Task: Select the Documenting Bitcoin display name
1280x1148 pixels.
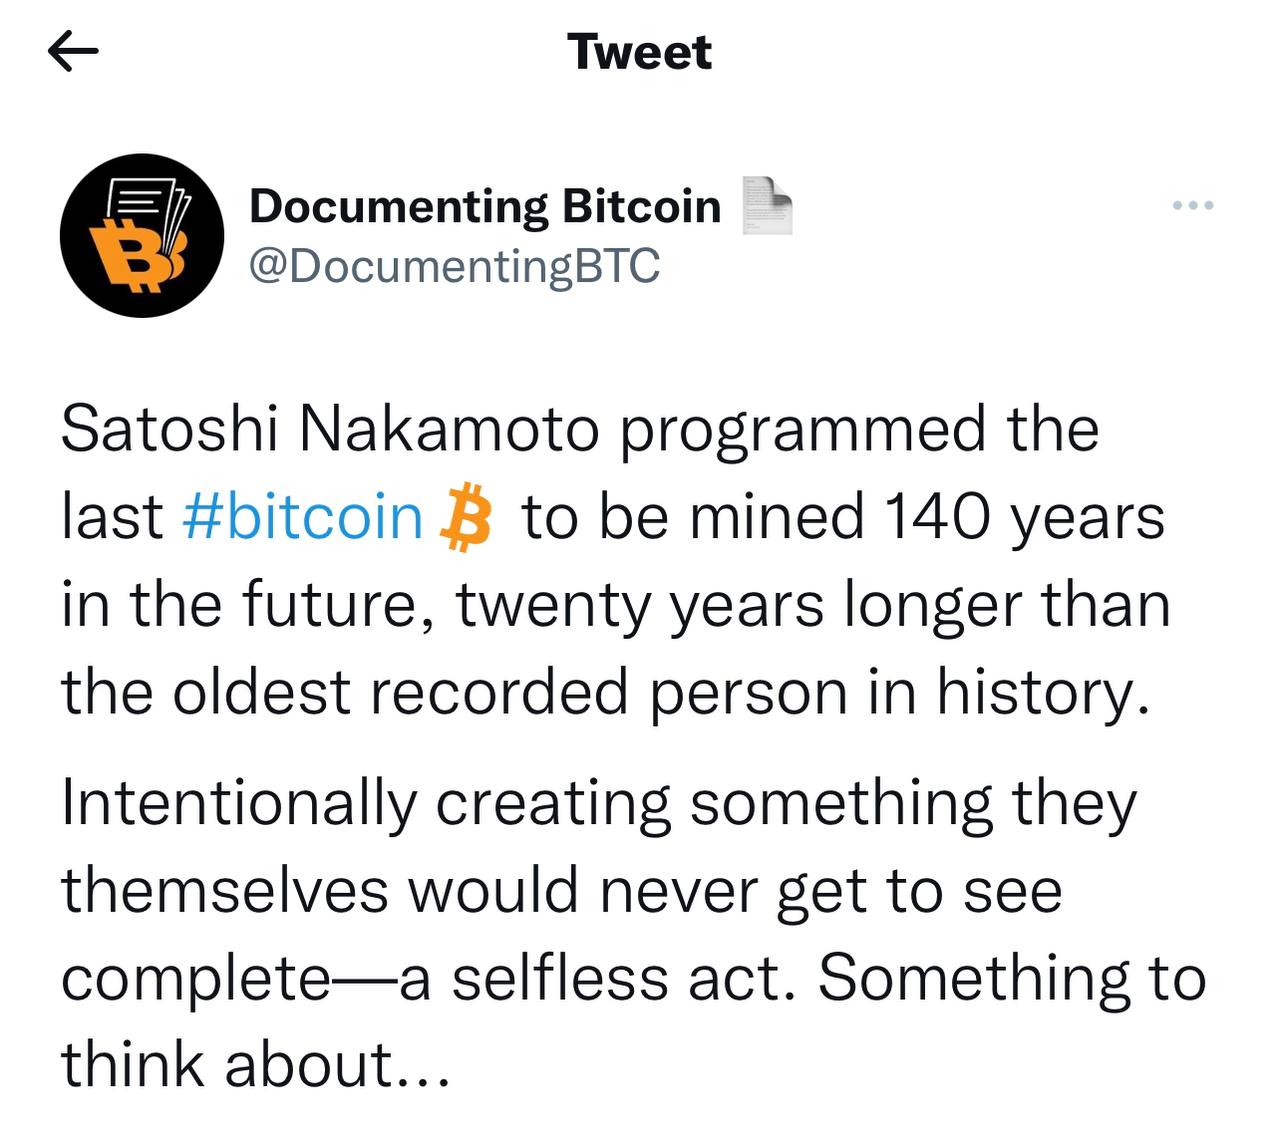Action: click(485, 206)
